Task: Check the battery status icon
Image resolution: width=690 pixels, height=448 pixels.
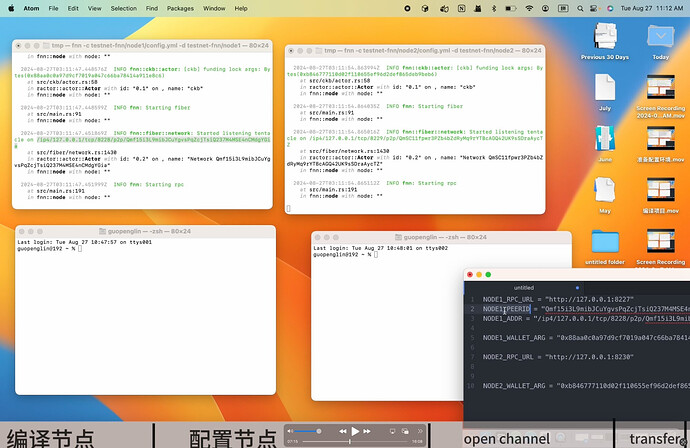Action: (x=510, y=8)
